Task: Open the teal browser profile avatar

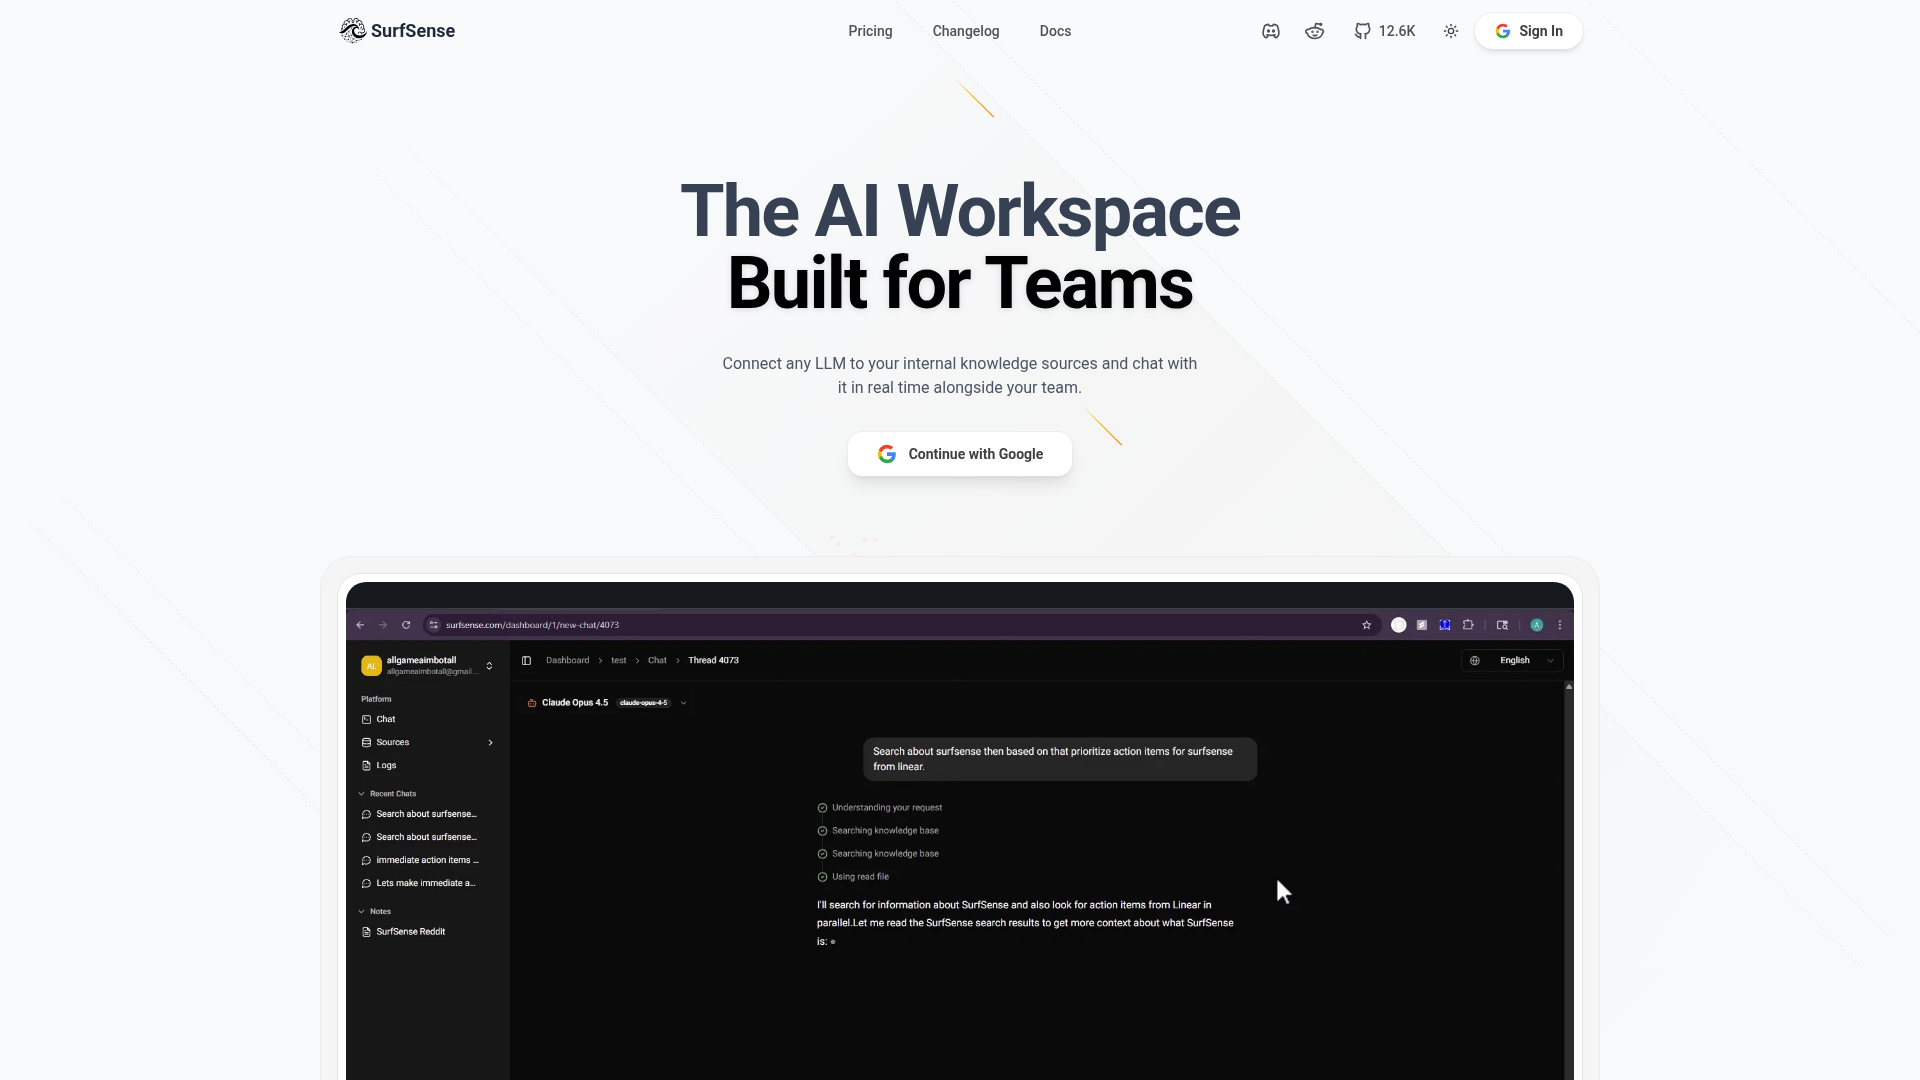Action: (x=1537, y=625)
